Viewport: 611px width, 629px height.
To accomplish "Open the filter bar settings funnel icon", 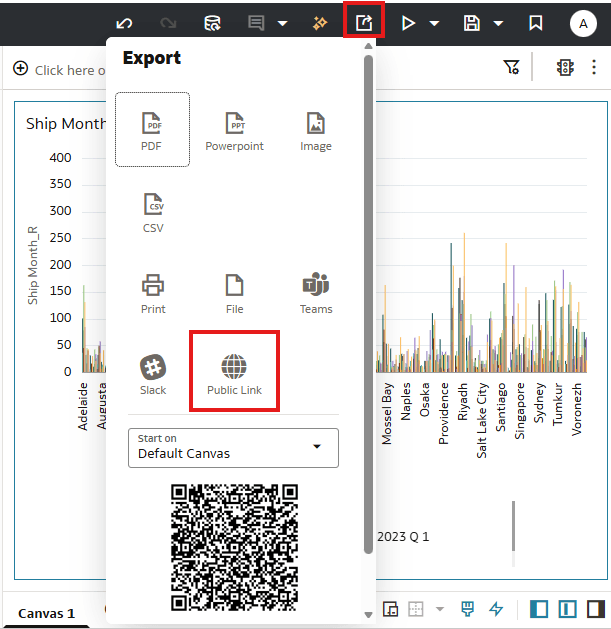I will (512, 67).
